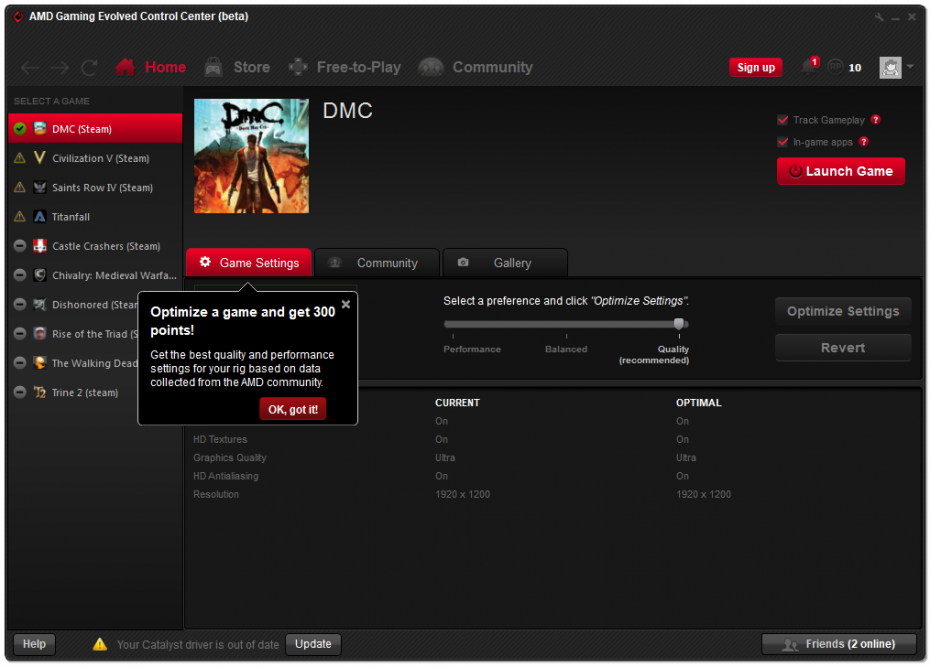Click the help icon next to In-game apps

(863, 142)
